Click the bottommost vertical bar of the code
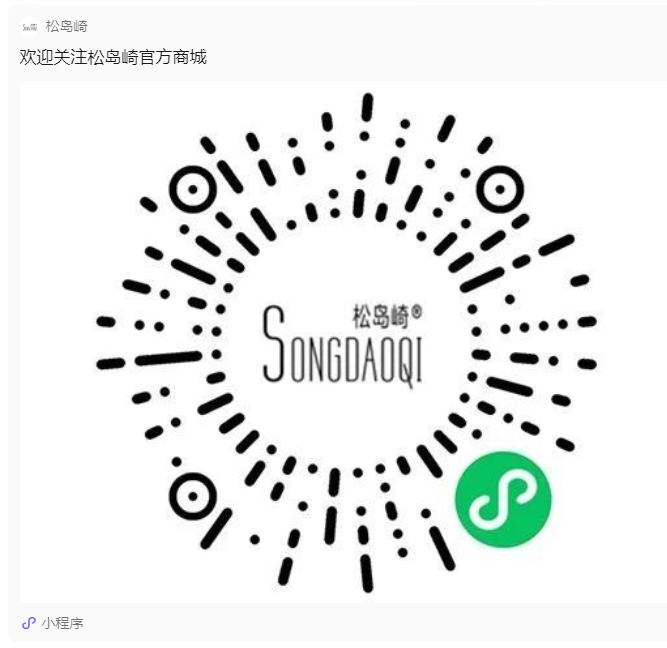 366,573
